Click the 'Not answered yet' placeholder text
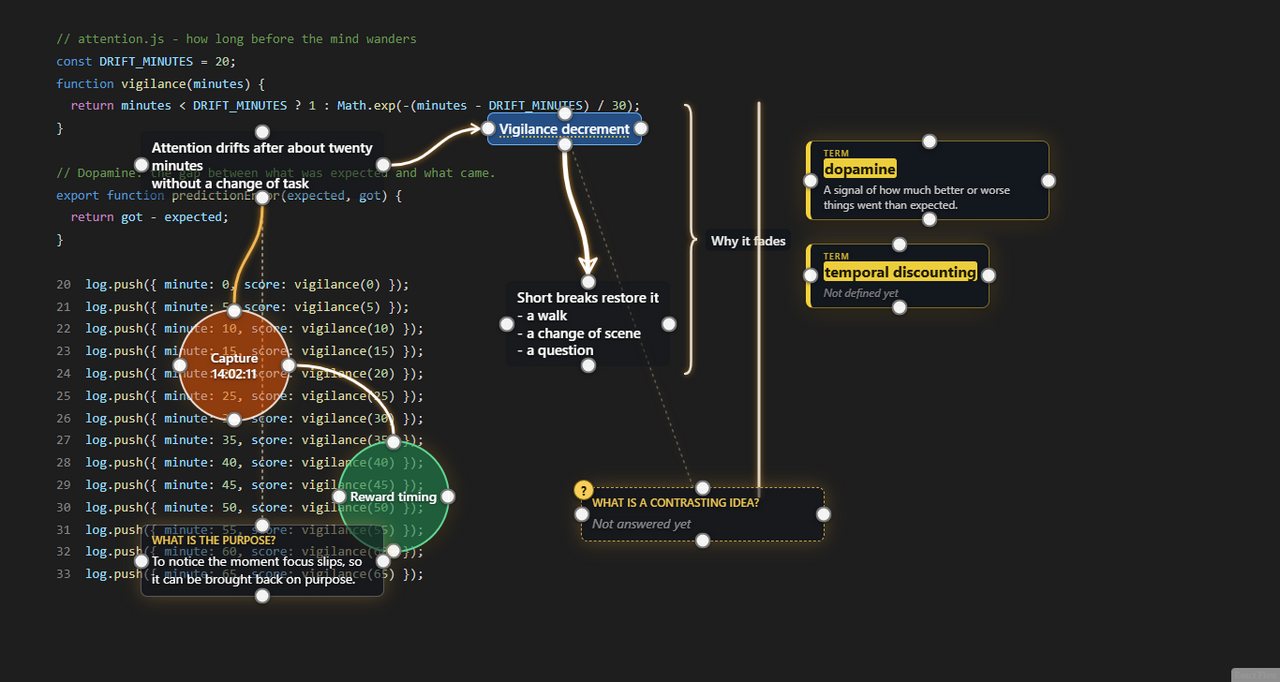This screenshot has width=1280, height=682. click(x=641, y=524)
